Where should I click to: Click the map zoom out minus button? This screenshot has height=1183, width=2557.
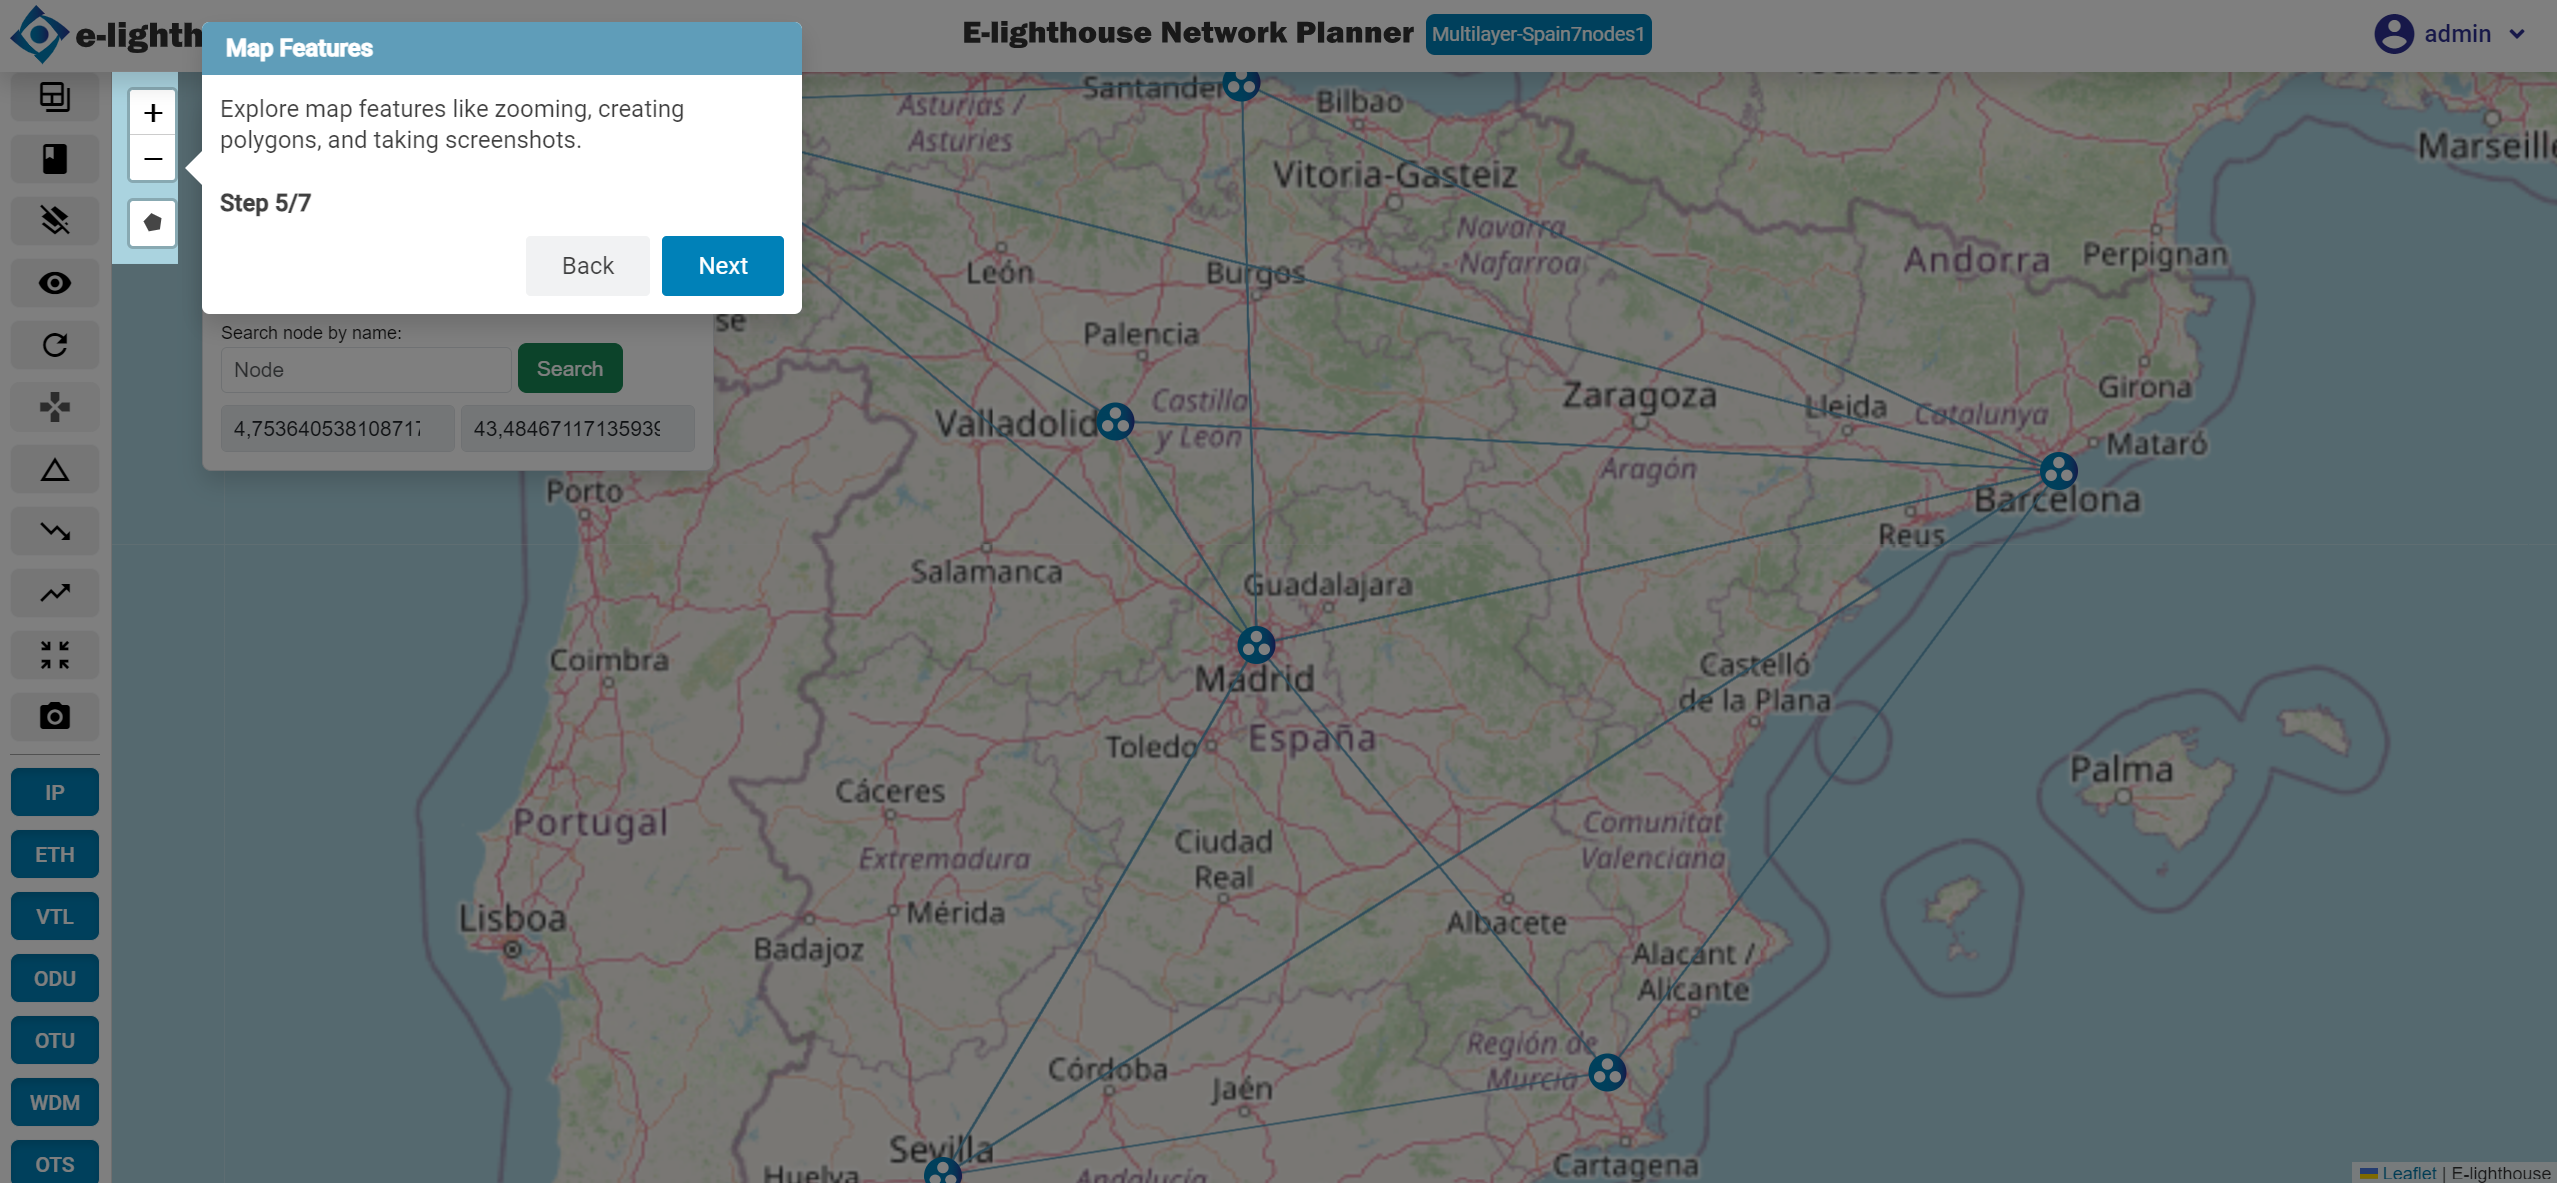click(153, 159)
